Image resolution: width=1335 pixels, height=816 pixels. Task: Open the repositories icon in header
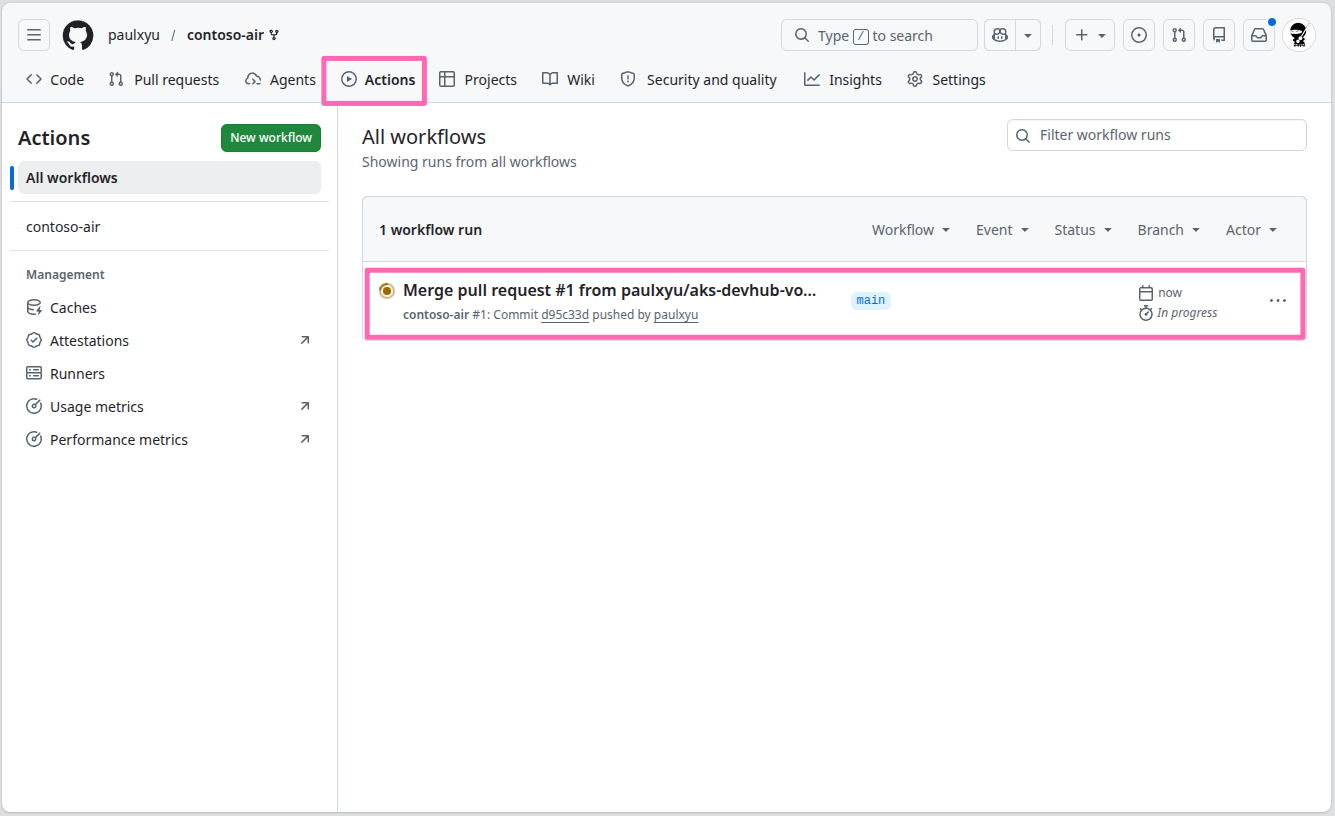(x=1219, y=35)
